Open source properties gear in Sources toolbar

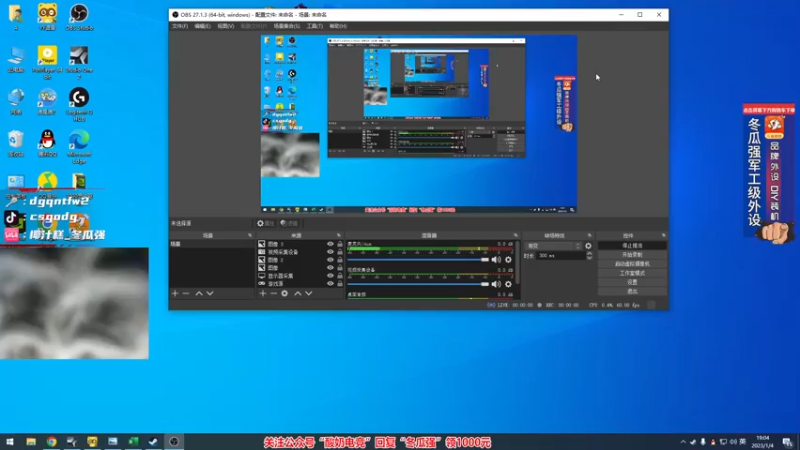(285, 293)
